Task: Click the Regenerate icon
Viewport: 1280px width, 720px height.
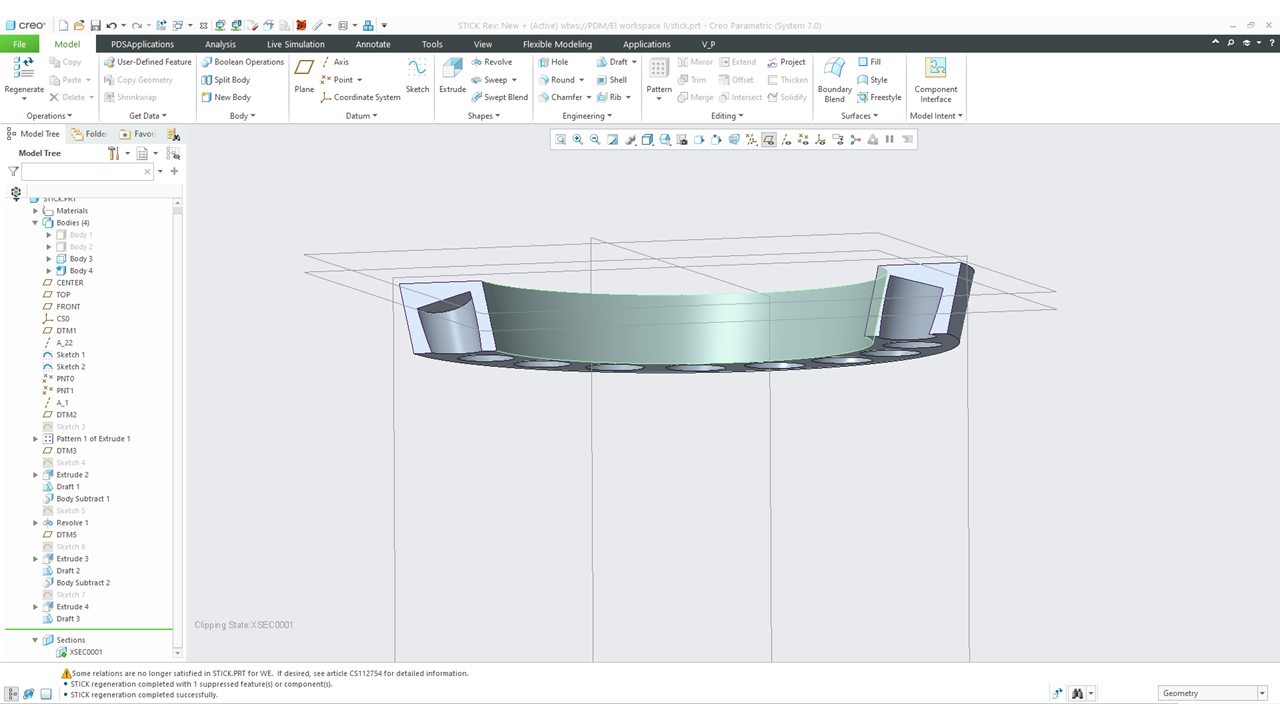Action: point(24,70)
